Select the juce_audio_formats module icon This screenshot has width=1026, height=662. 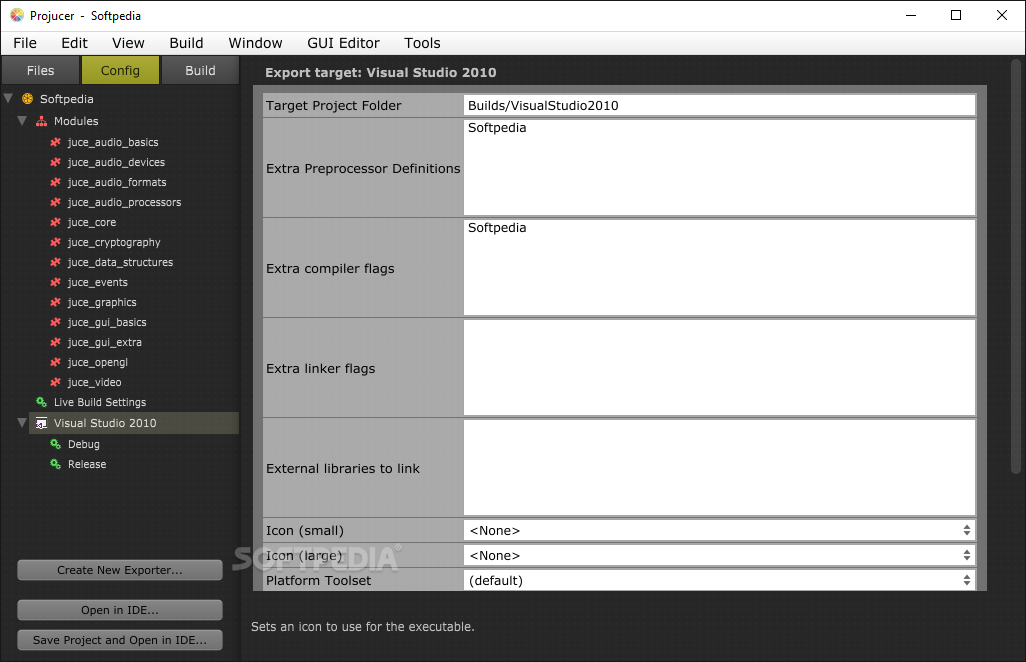click(56, 182)
